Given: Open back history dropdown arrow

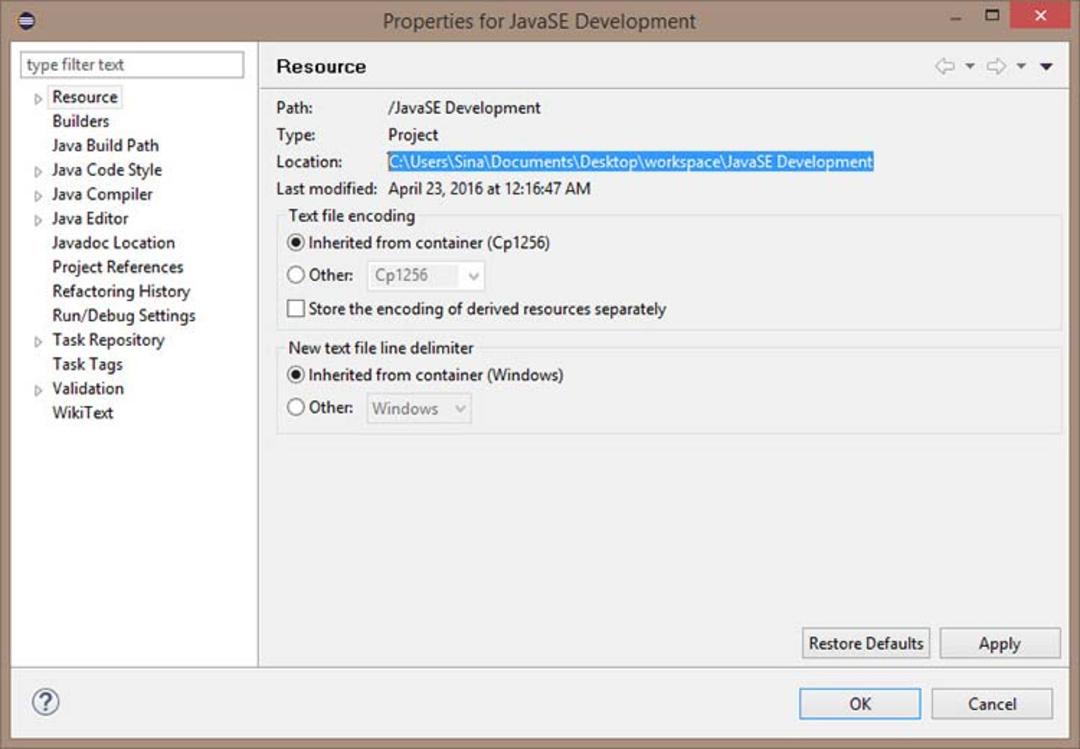Looking at the screenshot, I should pos(970,66).
